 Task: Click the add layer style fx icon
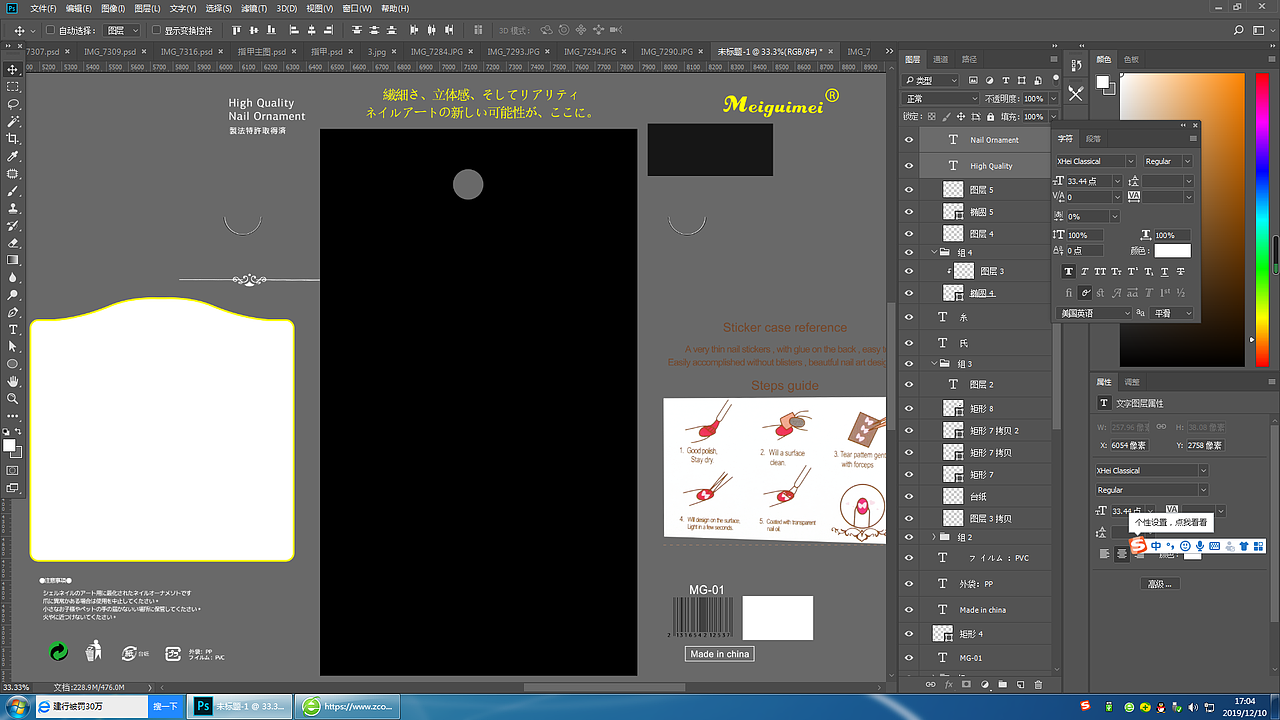pyautogui.click(x=948, y=685)
